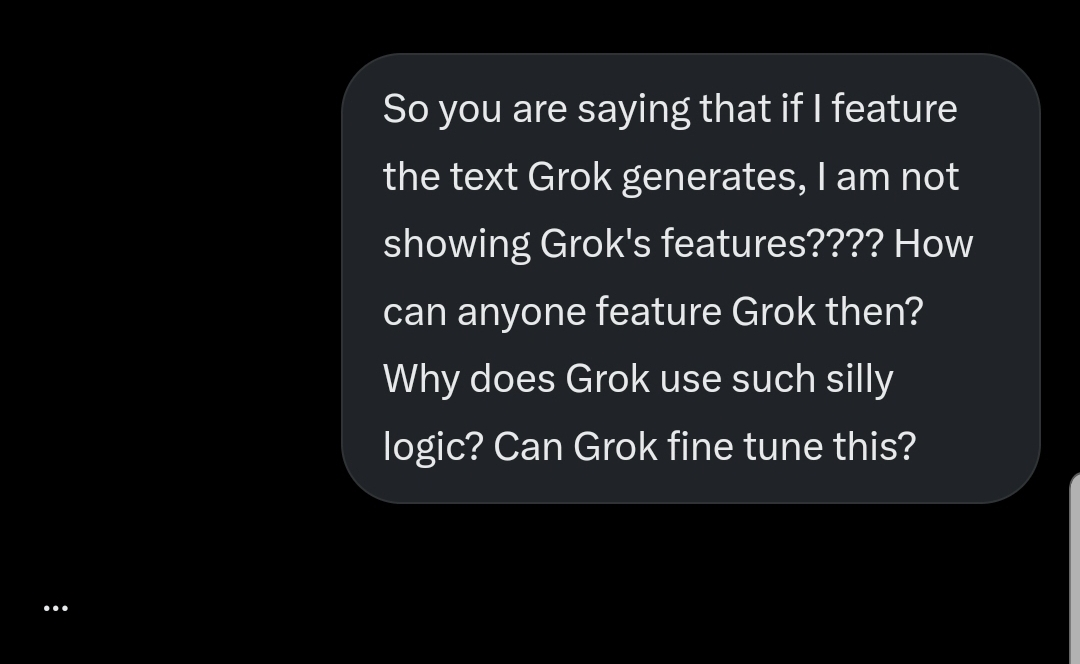Click the word "How" in the message
Screen dimensions: 1080x664
(x=933, y=244)
